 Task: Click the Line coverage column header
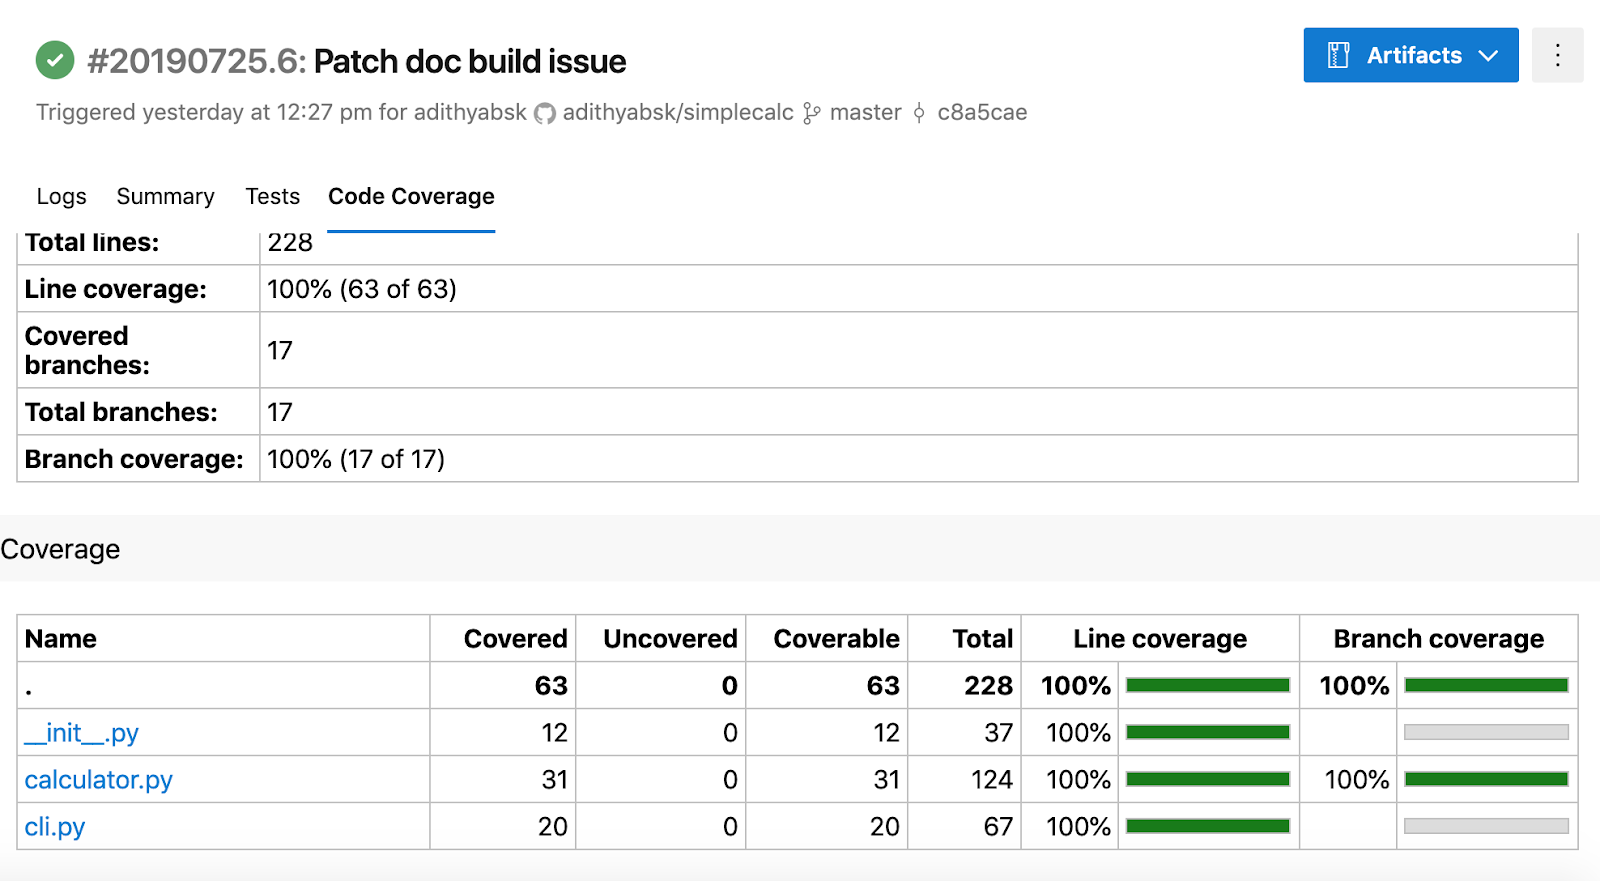point(1160,638)
